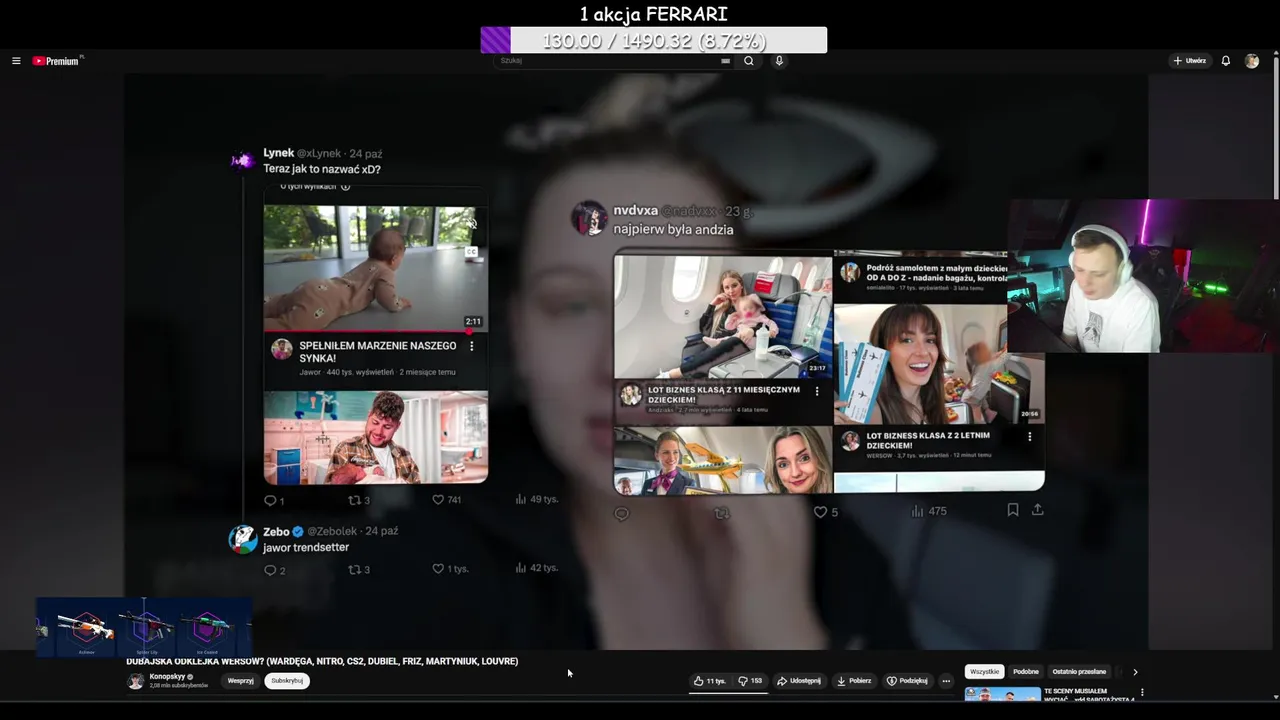Viewport: 1280px width, 720px height.
Task: Click the Podziękuj thanks button
Action: pyautogui.click(x=907, y=681)
